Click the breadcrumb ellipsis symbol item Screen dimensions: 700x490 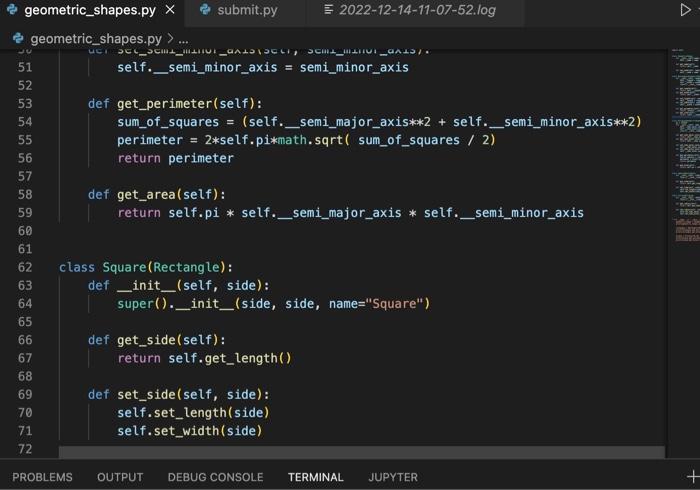tap(183, 39)
